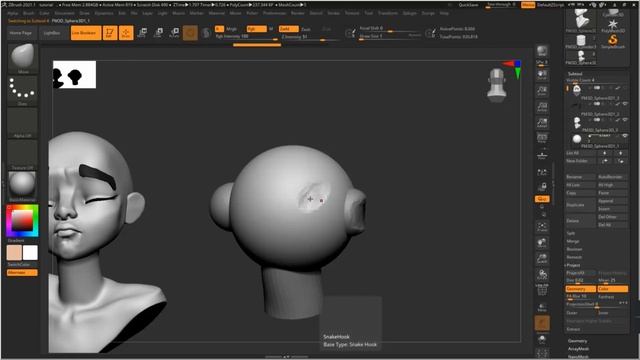Click the Actual size icon
Viewport: 640px width, 360px height.
[x=542, y=107]
